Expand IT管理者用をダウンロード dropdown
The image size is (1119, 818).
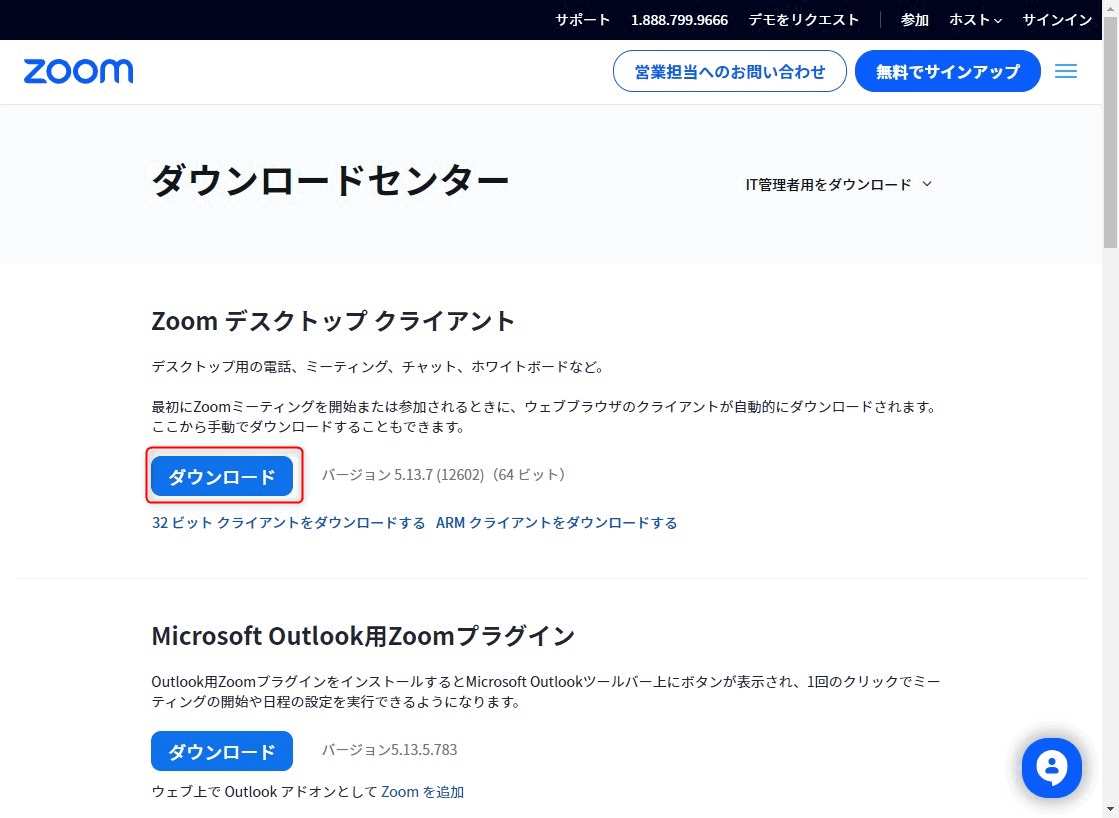pos(839,185)
